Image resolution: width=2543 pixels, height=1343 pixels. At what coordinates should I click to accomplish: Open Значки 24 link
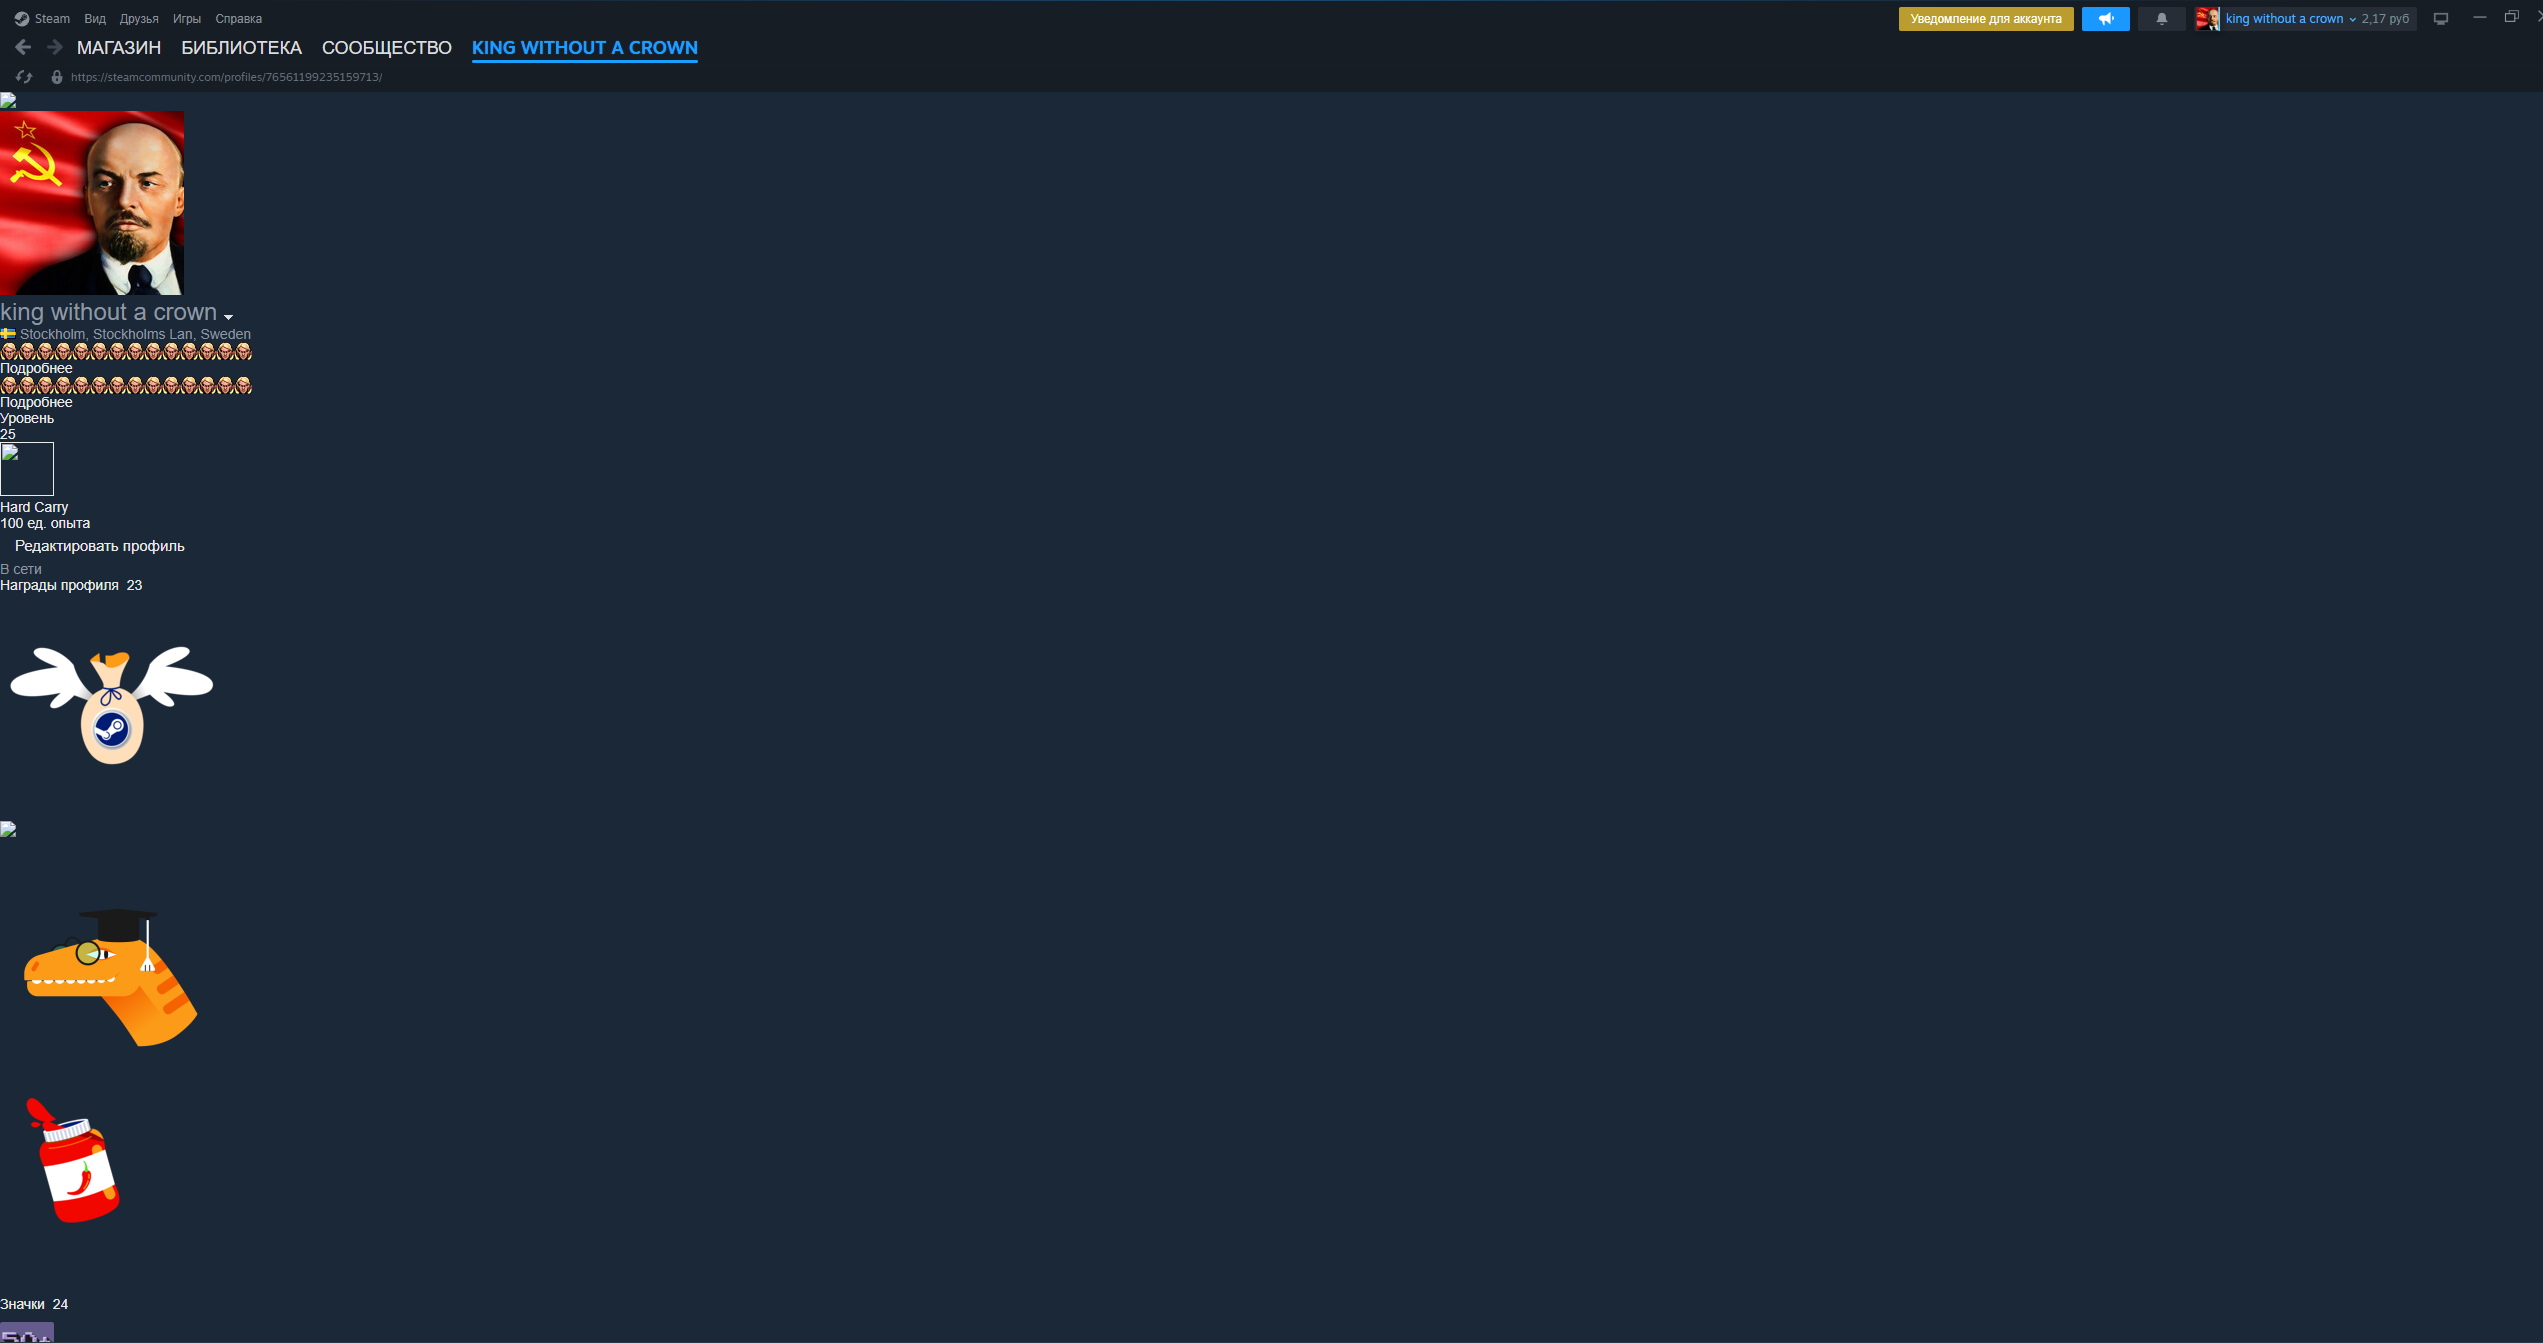tap(34, 1304)
